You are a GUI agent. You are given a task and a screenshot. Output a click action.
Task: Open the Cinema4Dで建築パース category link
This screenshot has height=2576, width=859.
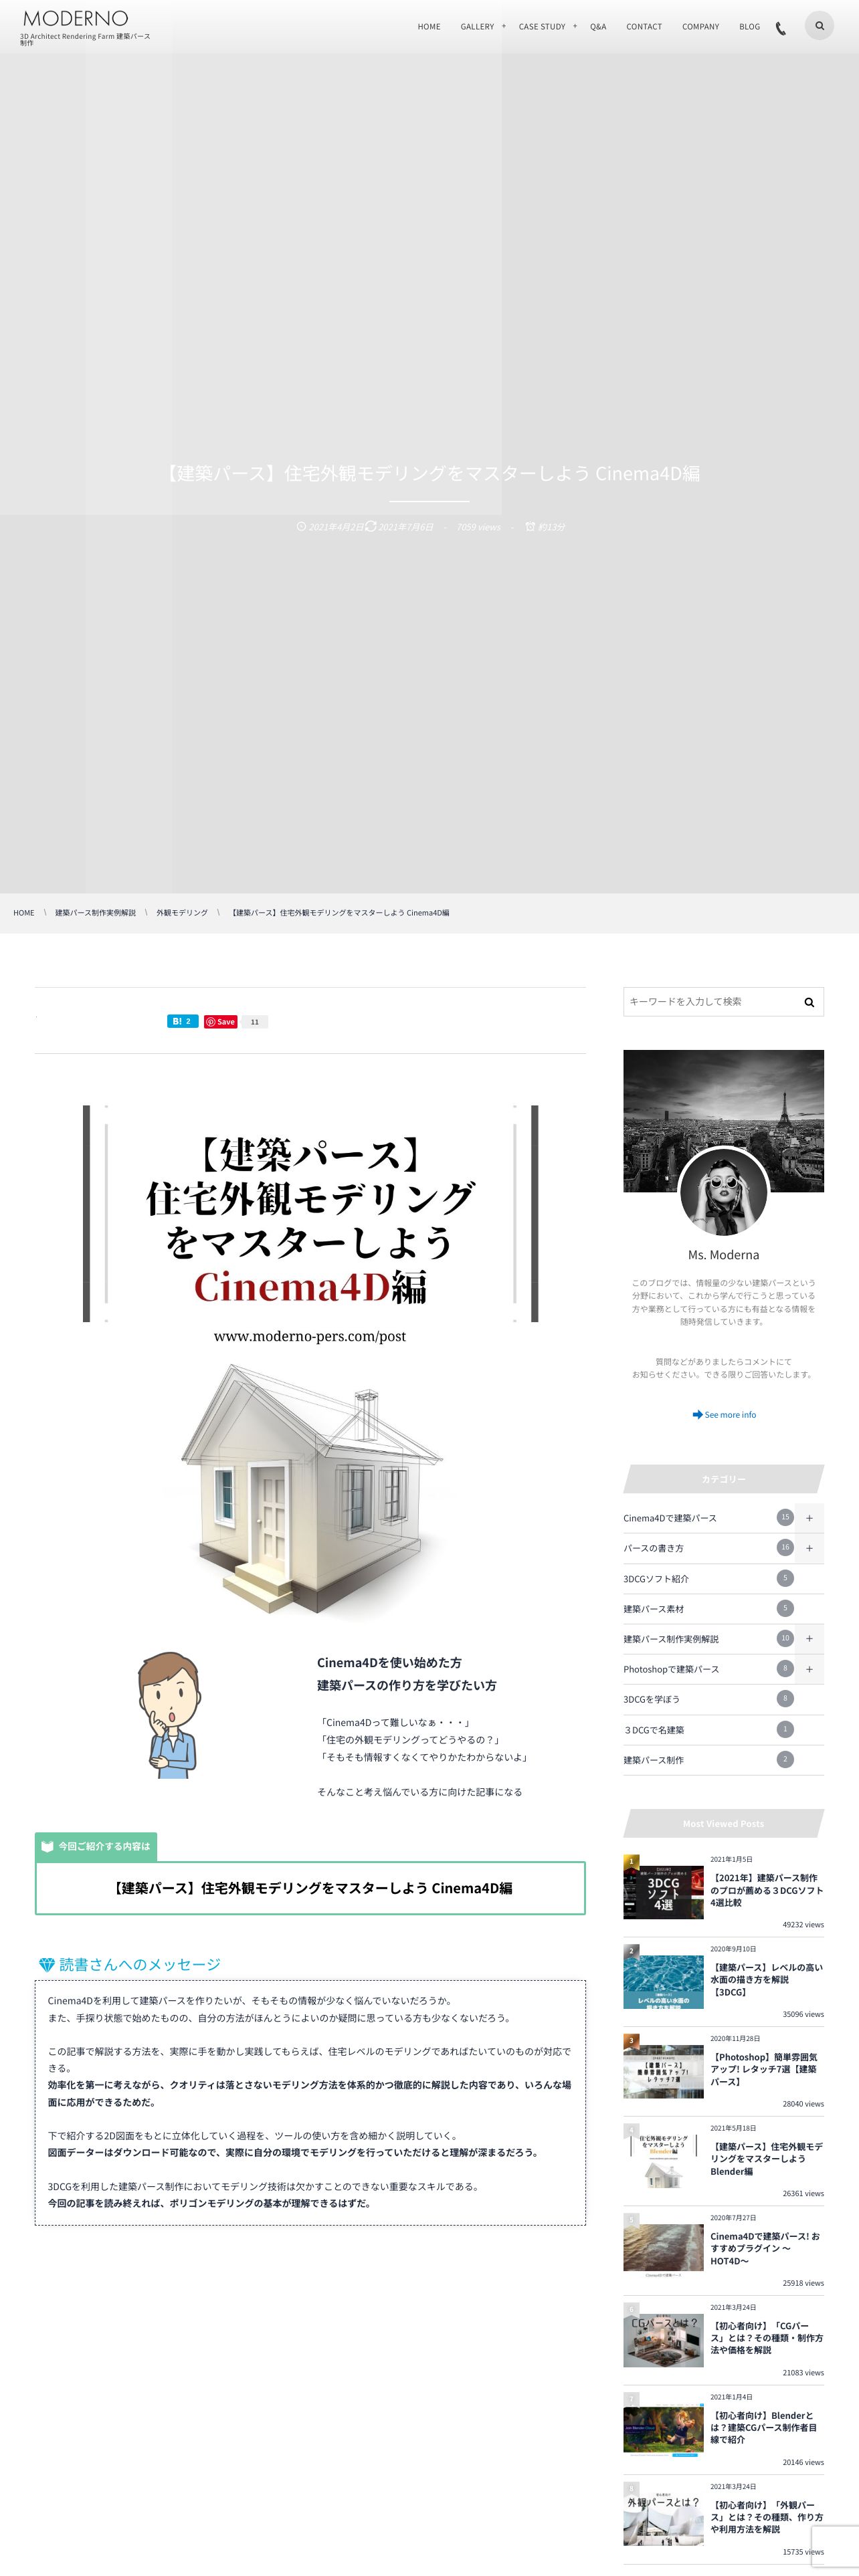670,1518
